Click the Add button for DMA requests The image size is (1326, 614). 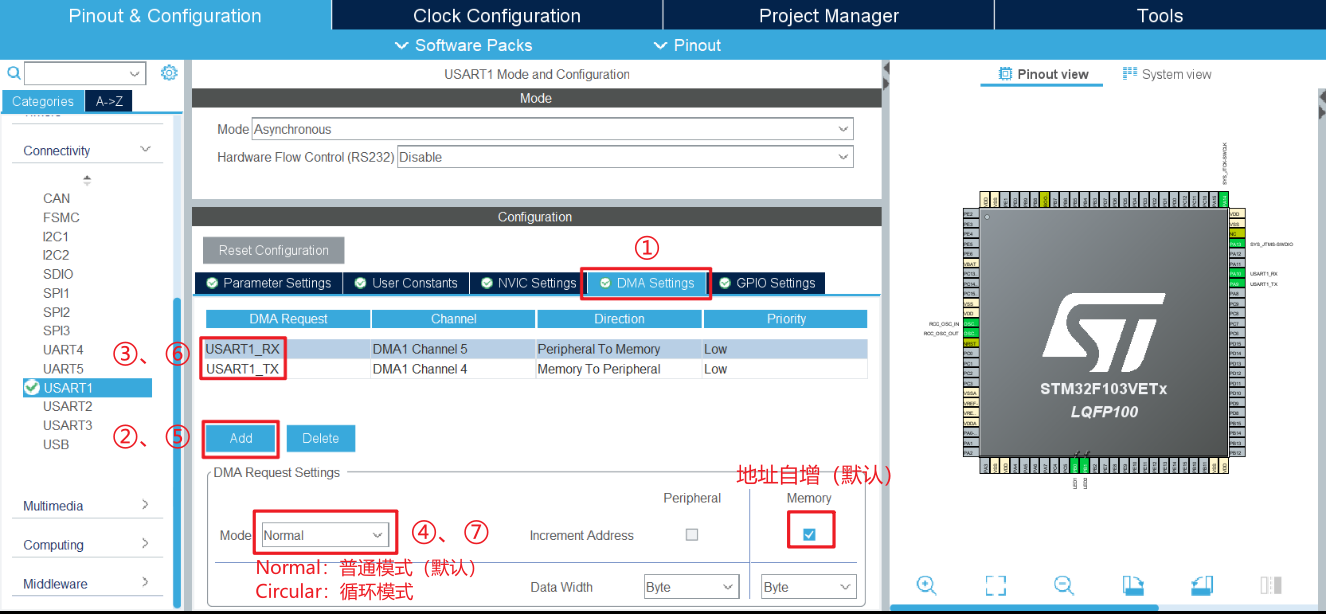click(x=240, y=438)
